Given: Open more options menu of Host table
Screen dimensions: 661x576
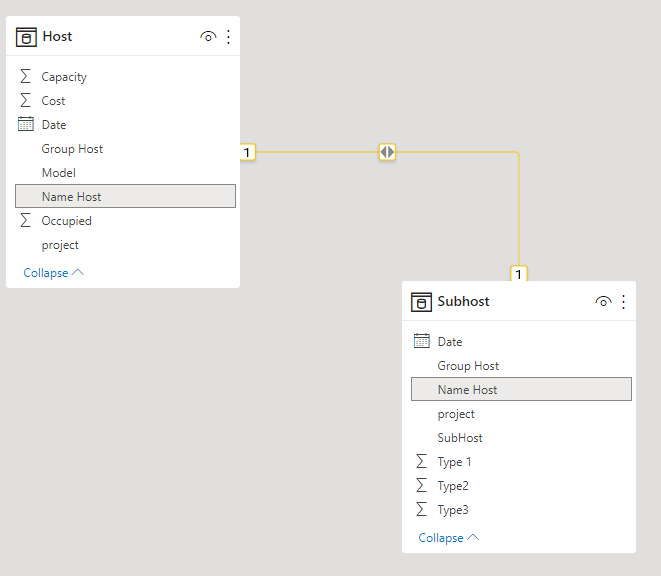Looking at the screenshot, I should [x=228, y=37].
